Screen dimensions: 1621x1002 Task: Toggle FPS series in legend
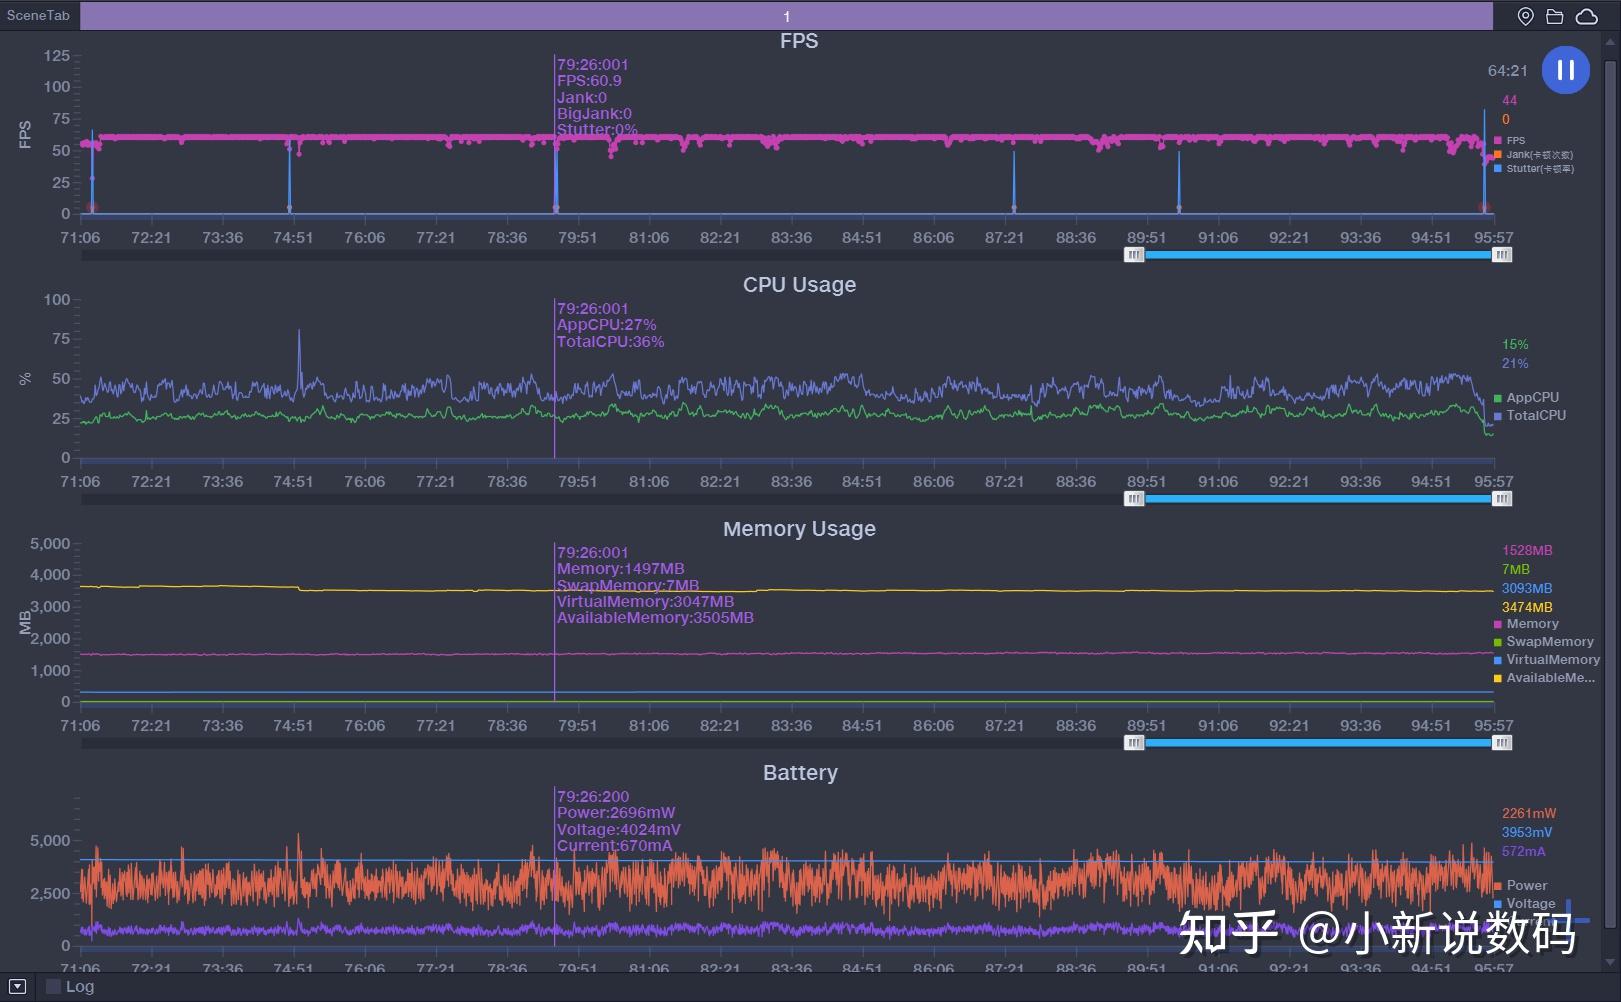tap(1510, 141)
